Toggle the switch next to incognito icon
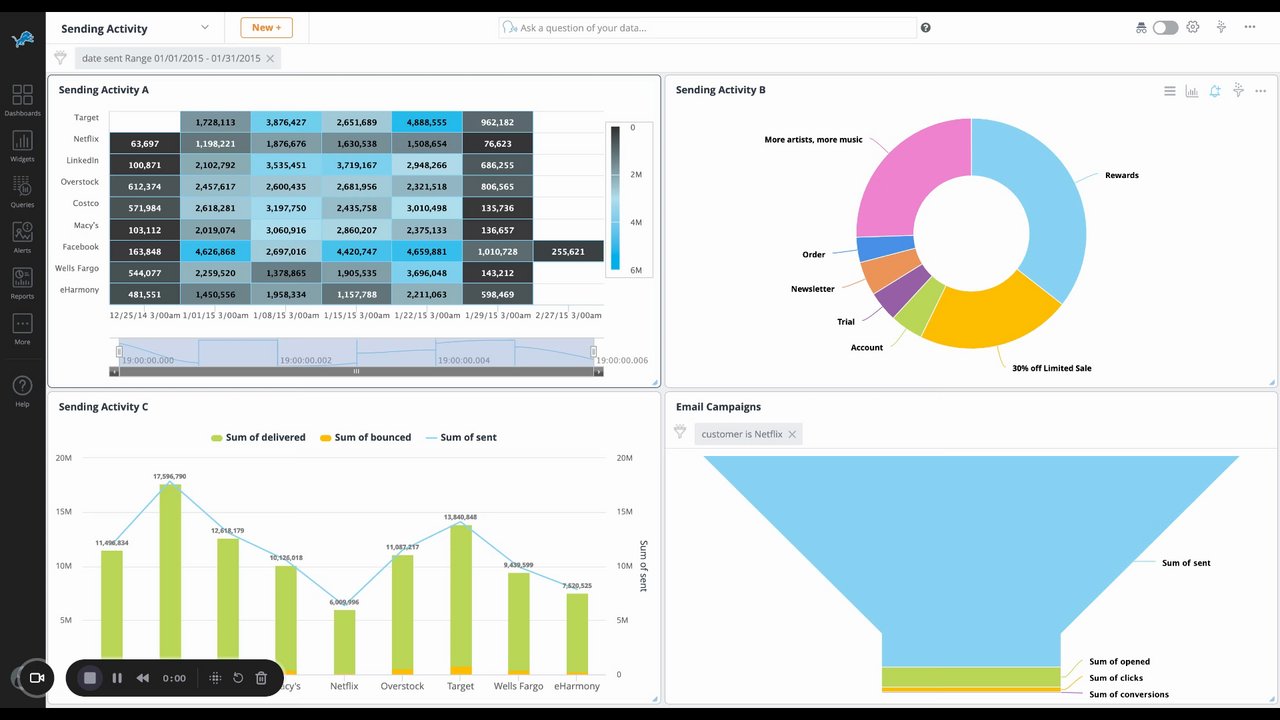The image size is (1280, 720). 1165,28
